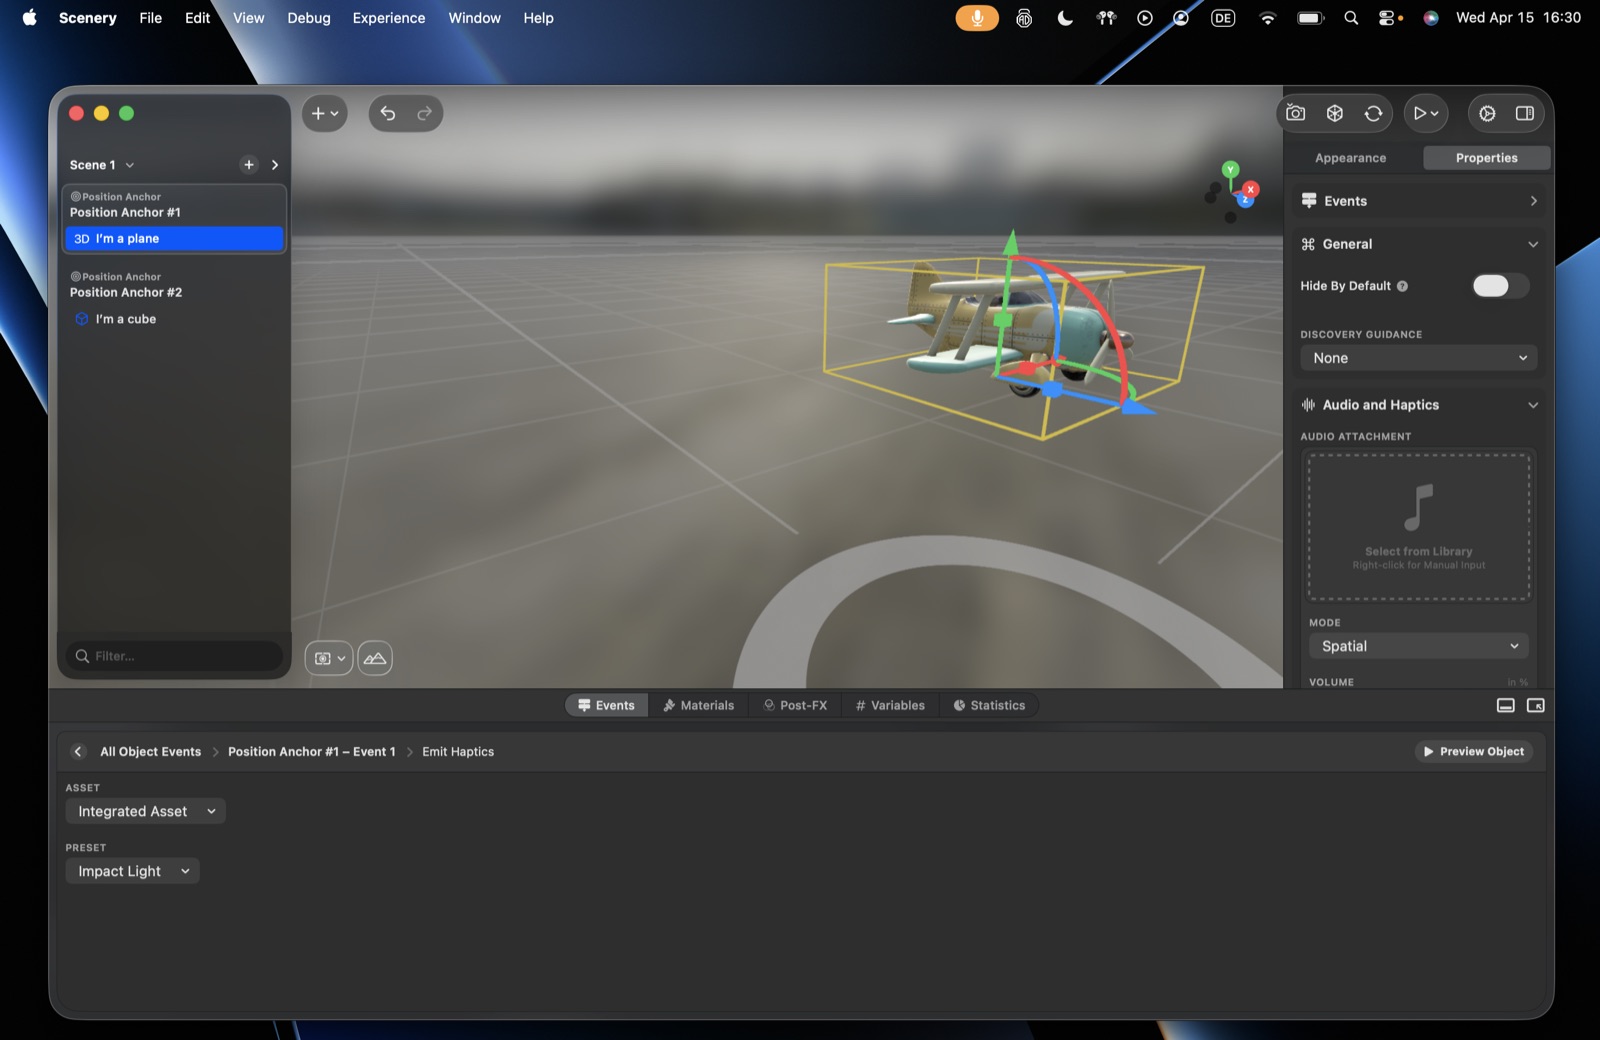Click the Preview Object button
This screenshot has height=1040, width=1600.
1473,751
